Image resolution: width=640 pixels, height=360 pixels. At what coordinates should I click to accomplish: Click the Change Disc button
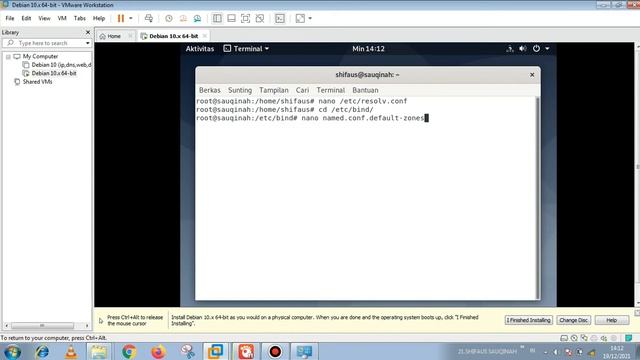[573, 320]
